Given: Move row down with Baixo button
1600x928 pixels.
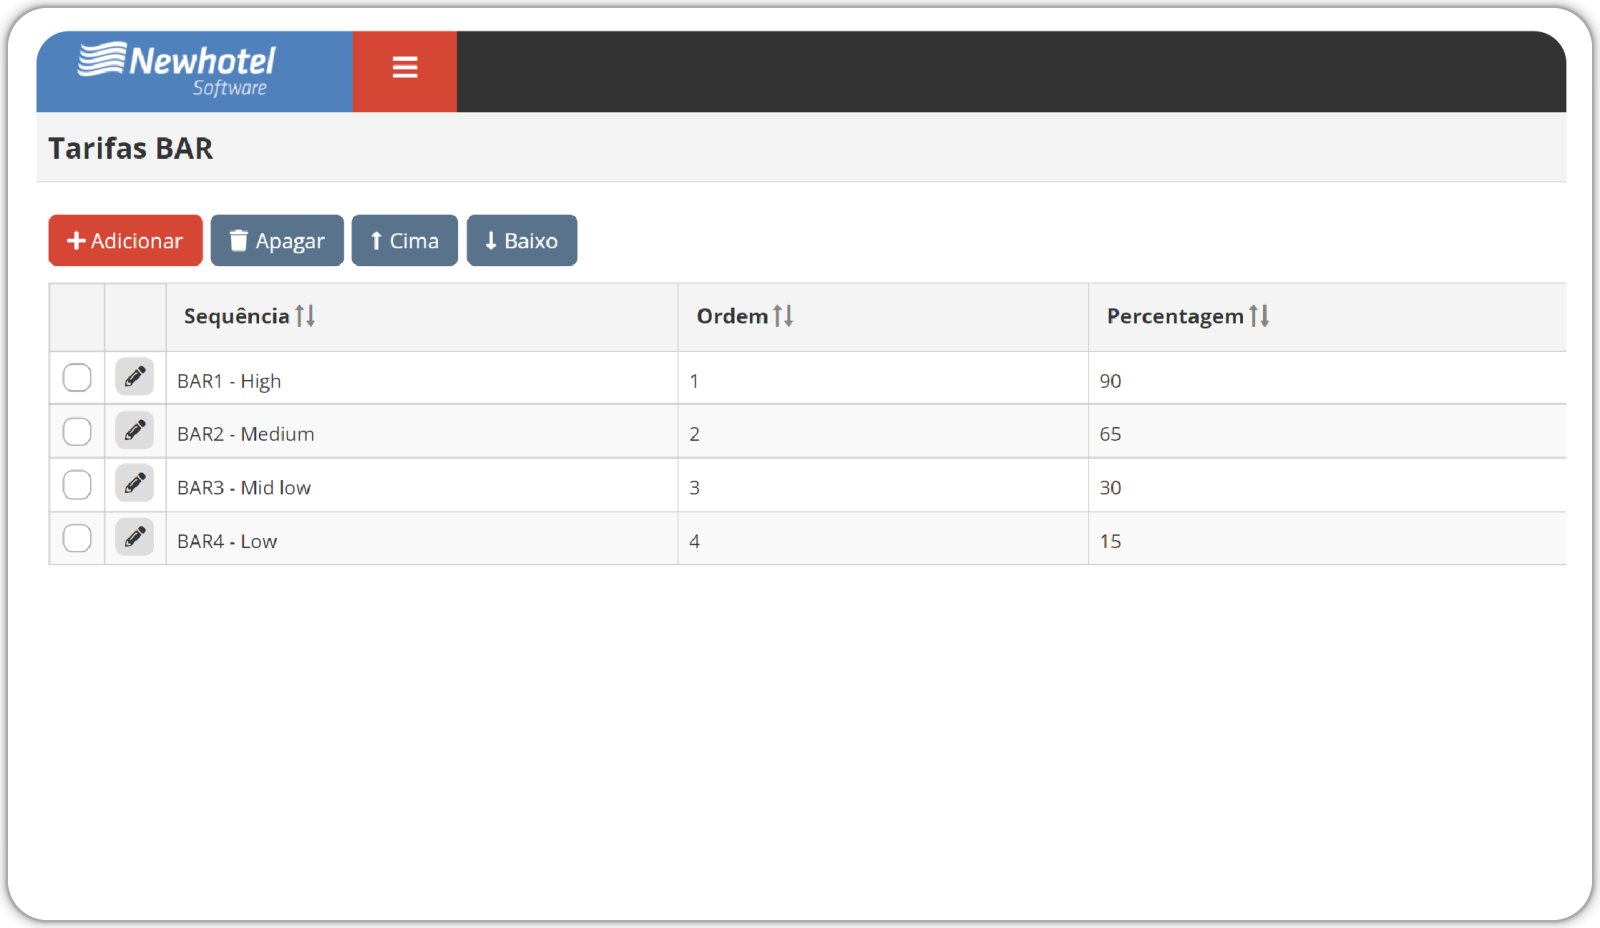Looking at the screenshot, I should 521,240.
